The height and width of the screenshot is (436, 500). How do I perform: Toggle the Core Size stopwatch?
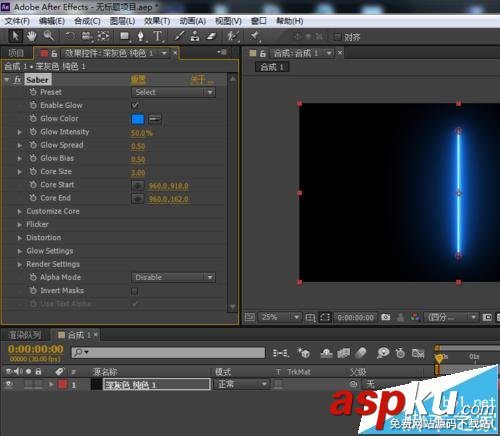[x=33, y=171]
